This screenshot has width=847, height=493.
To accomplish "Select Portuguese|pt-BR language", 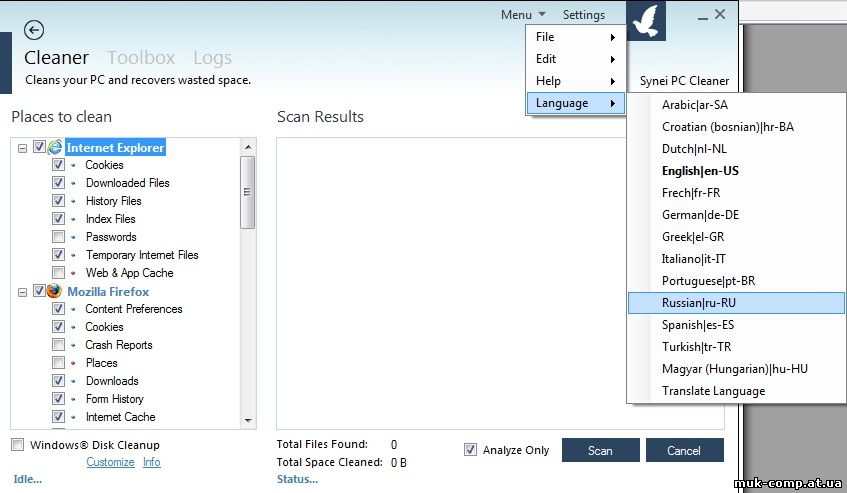I will [736, 281].
